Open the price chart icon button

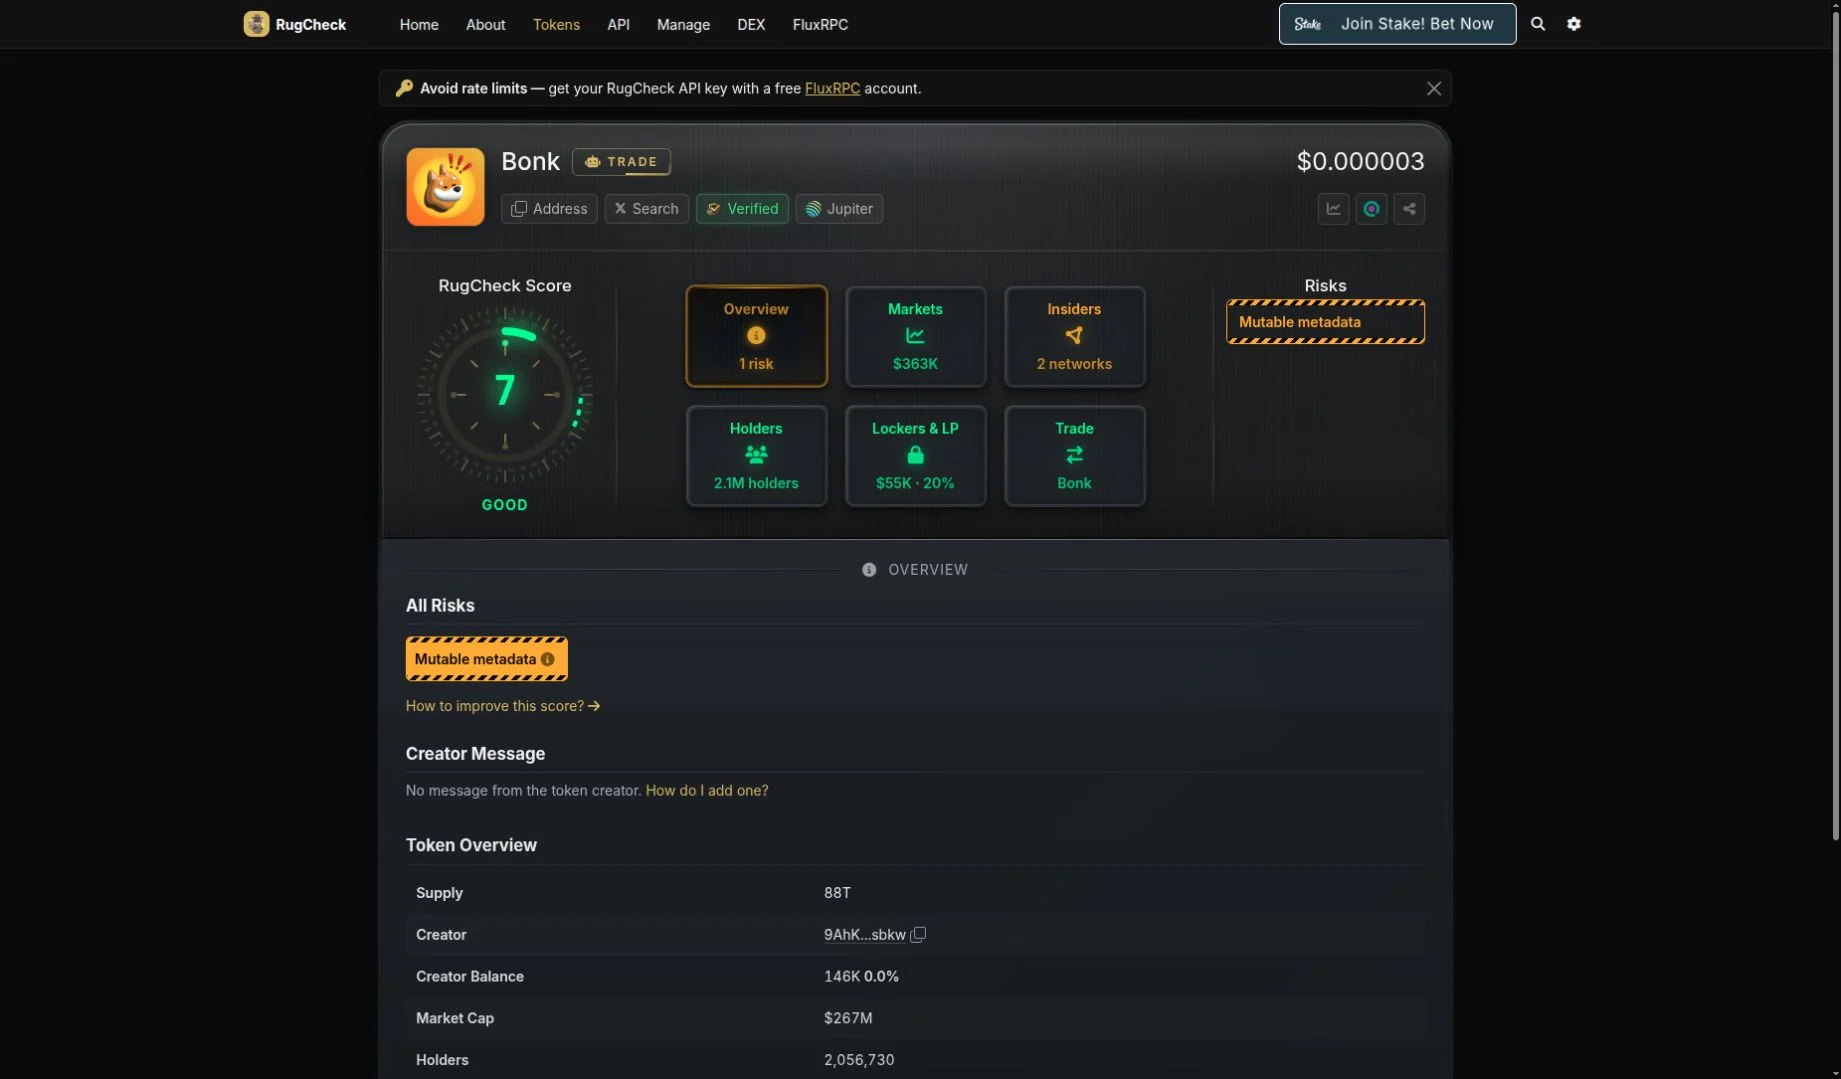(1333, 209)
